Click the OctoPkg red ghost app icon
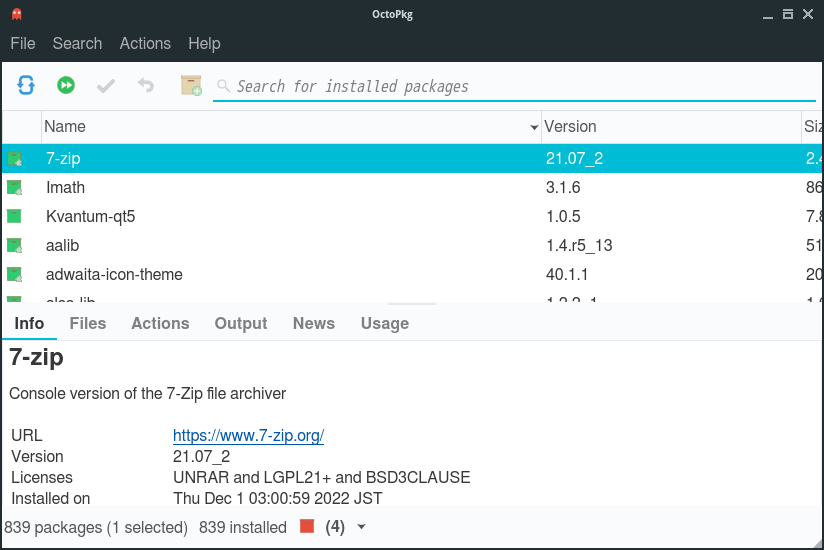Image resolution: width=824 pixels, height=550 pixels. [16, 14]
